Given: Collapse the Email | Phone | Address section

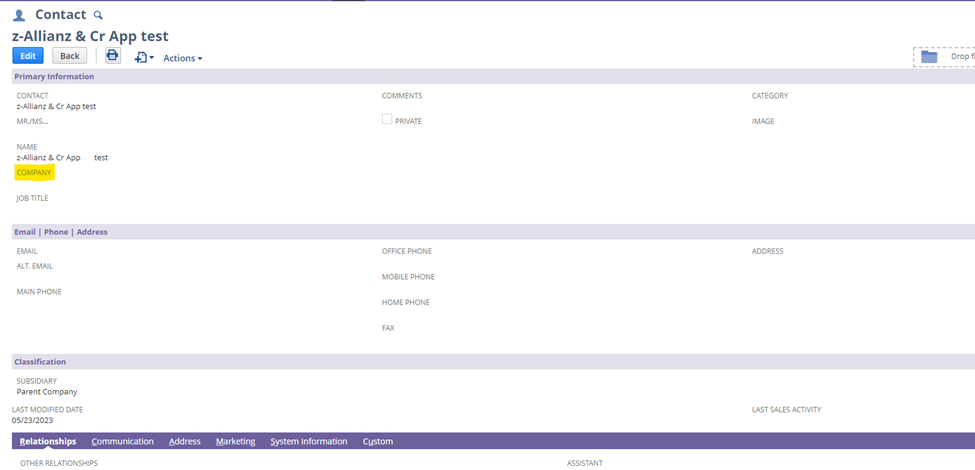Looking at the screenshot, I should point(494,232).
